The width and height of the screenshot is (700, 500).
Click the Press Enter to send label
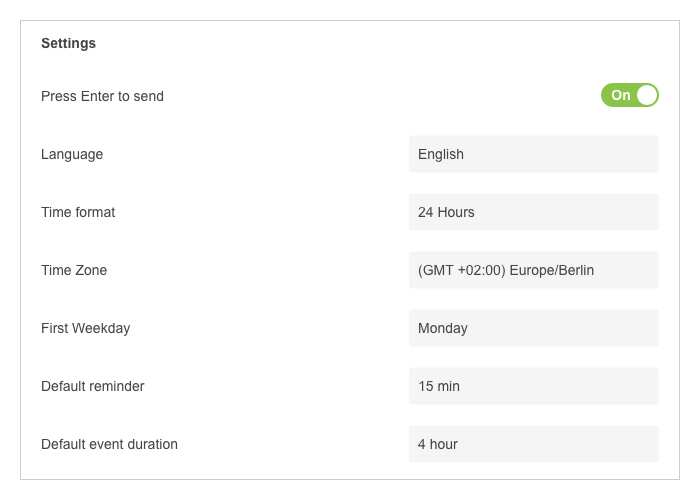point(102,96)
